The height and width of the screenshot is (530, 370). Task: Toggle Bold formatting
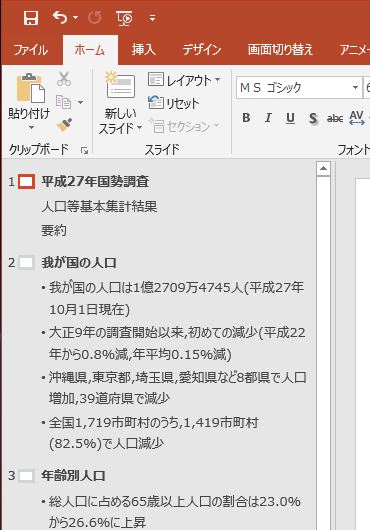tap(246, 118)
